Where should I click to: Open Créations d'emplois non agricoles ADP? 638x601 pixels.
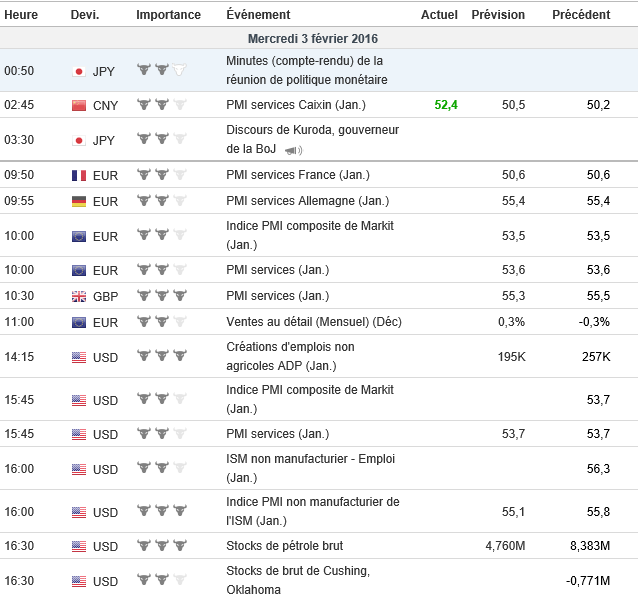click(290, 347)
